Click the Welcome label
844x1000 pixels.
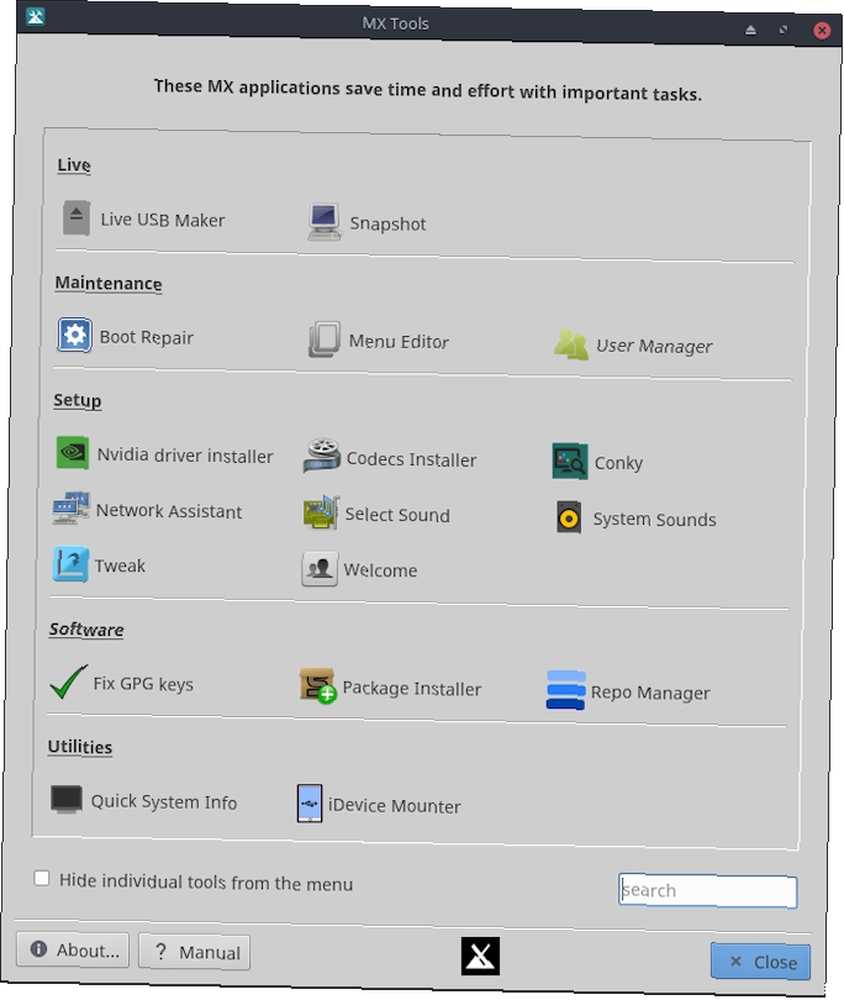(380, 570)
